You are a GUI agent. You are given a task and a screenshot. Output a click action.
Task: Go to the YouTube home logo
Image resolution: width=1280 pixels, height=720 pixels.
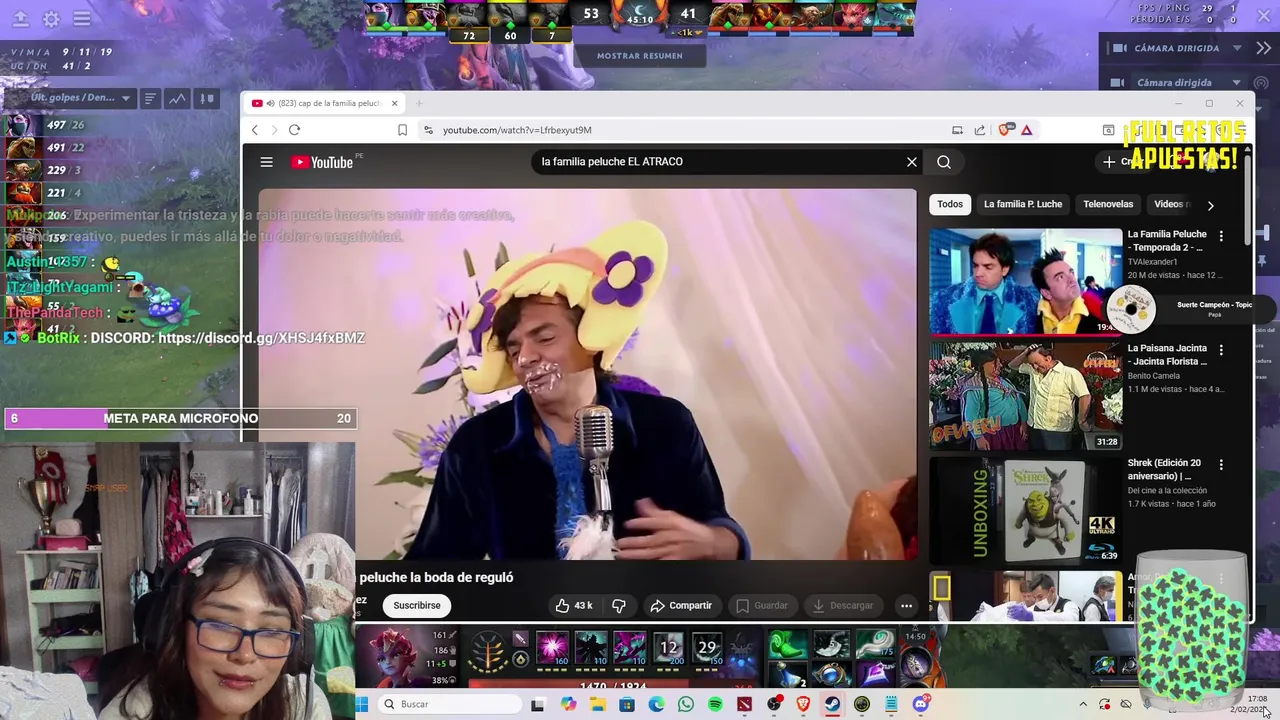click(x=323, y=162)
